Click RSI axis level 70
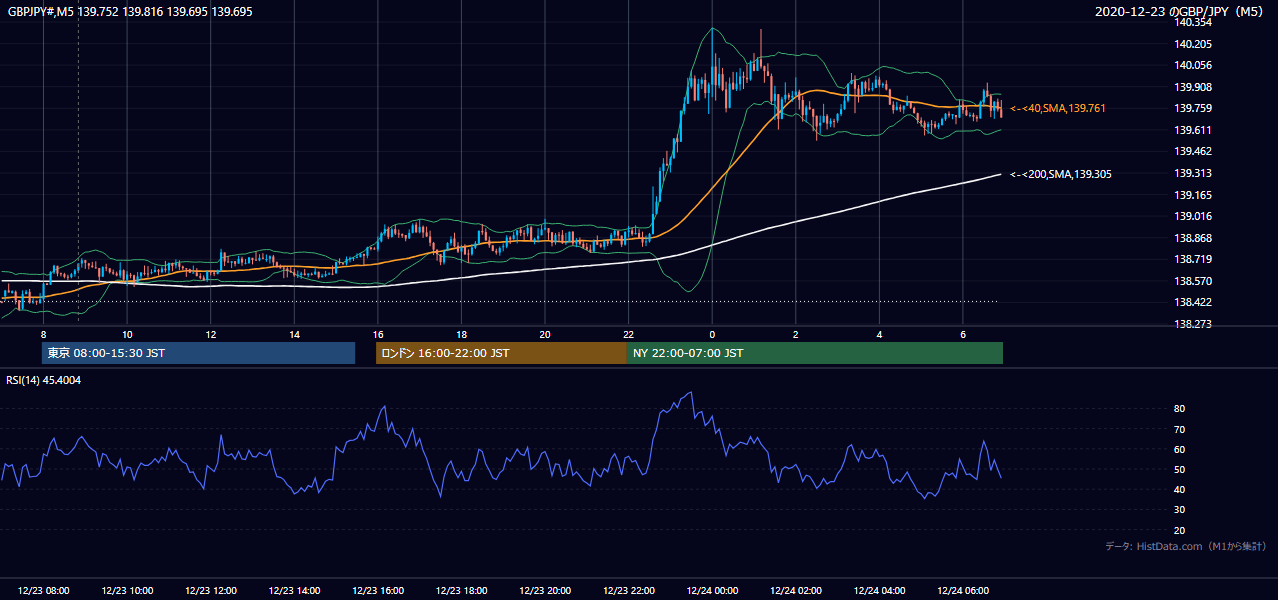This screenshot has height=600, width=1278. [x=1180, y=429]
